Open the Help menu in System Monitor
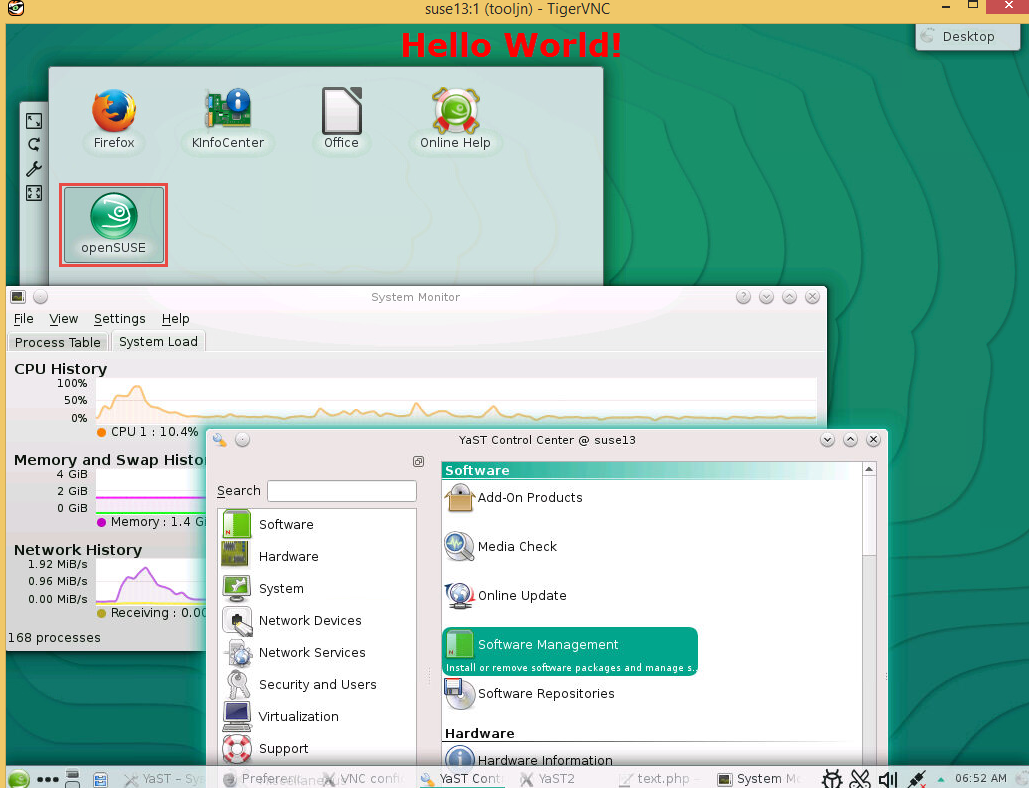The image size is (1029, 788). coord(175,318)
